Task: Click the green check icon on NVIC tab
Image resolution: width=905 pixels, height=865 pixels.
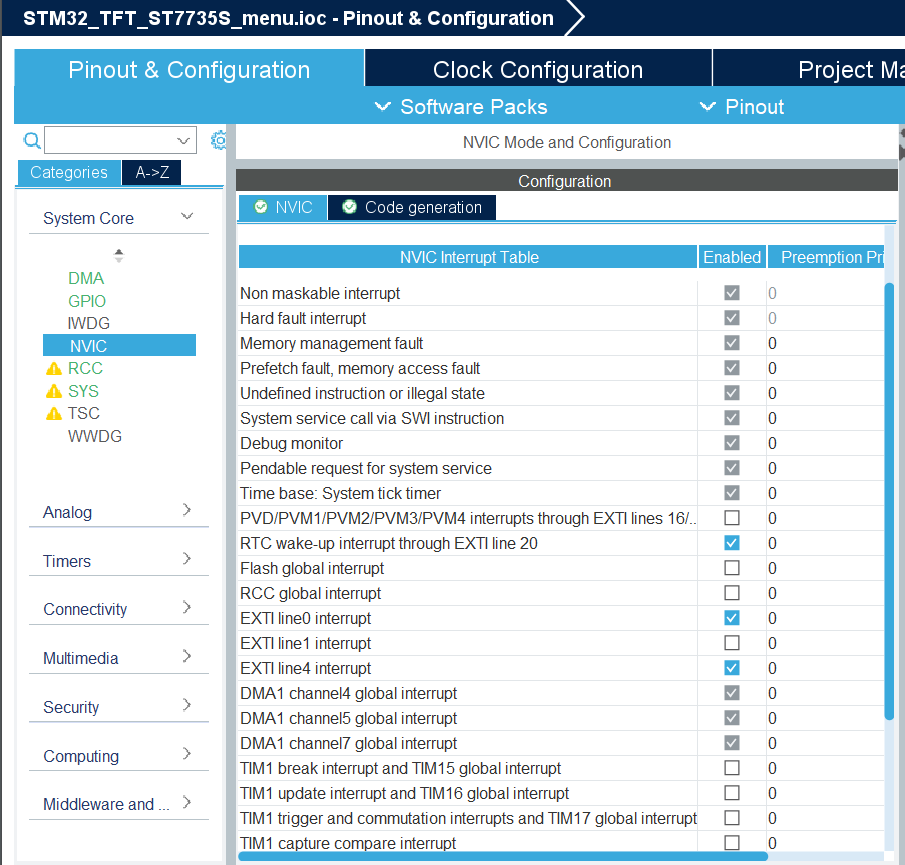Action: [x=261, y=207]
